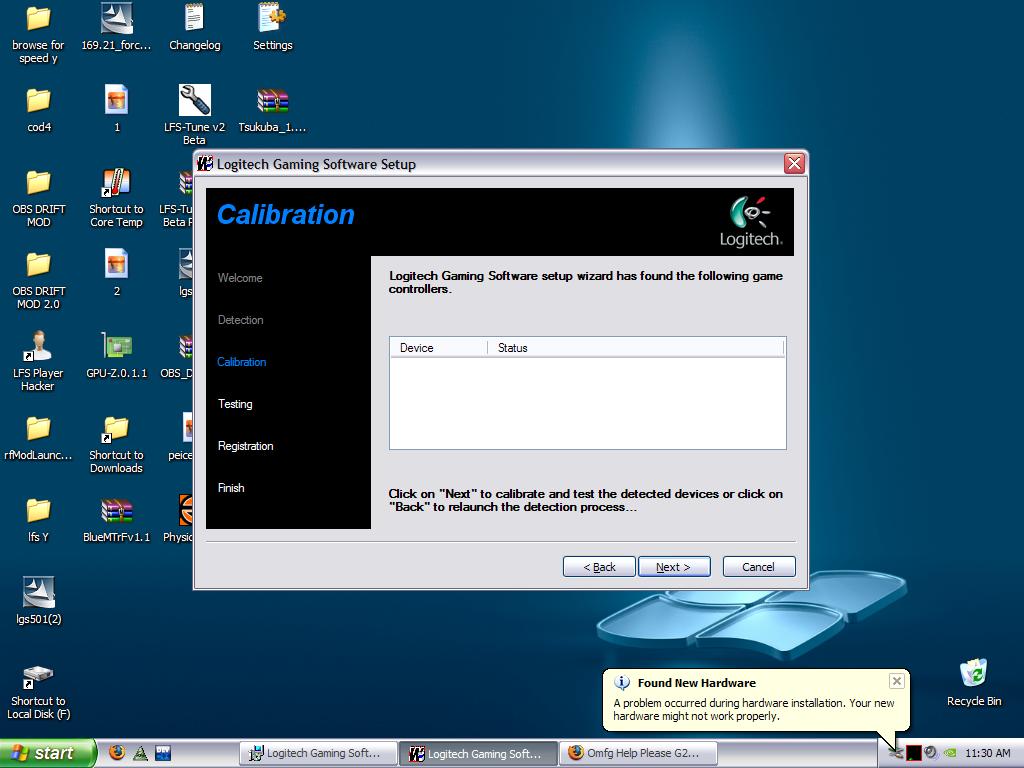Open the 169.21_forc... installer desktop icon

[x=116, y=27]
